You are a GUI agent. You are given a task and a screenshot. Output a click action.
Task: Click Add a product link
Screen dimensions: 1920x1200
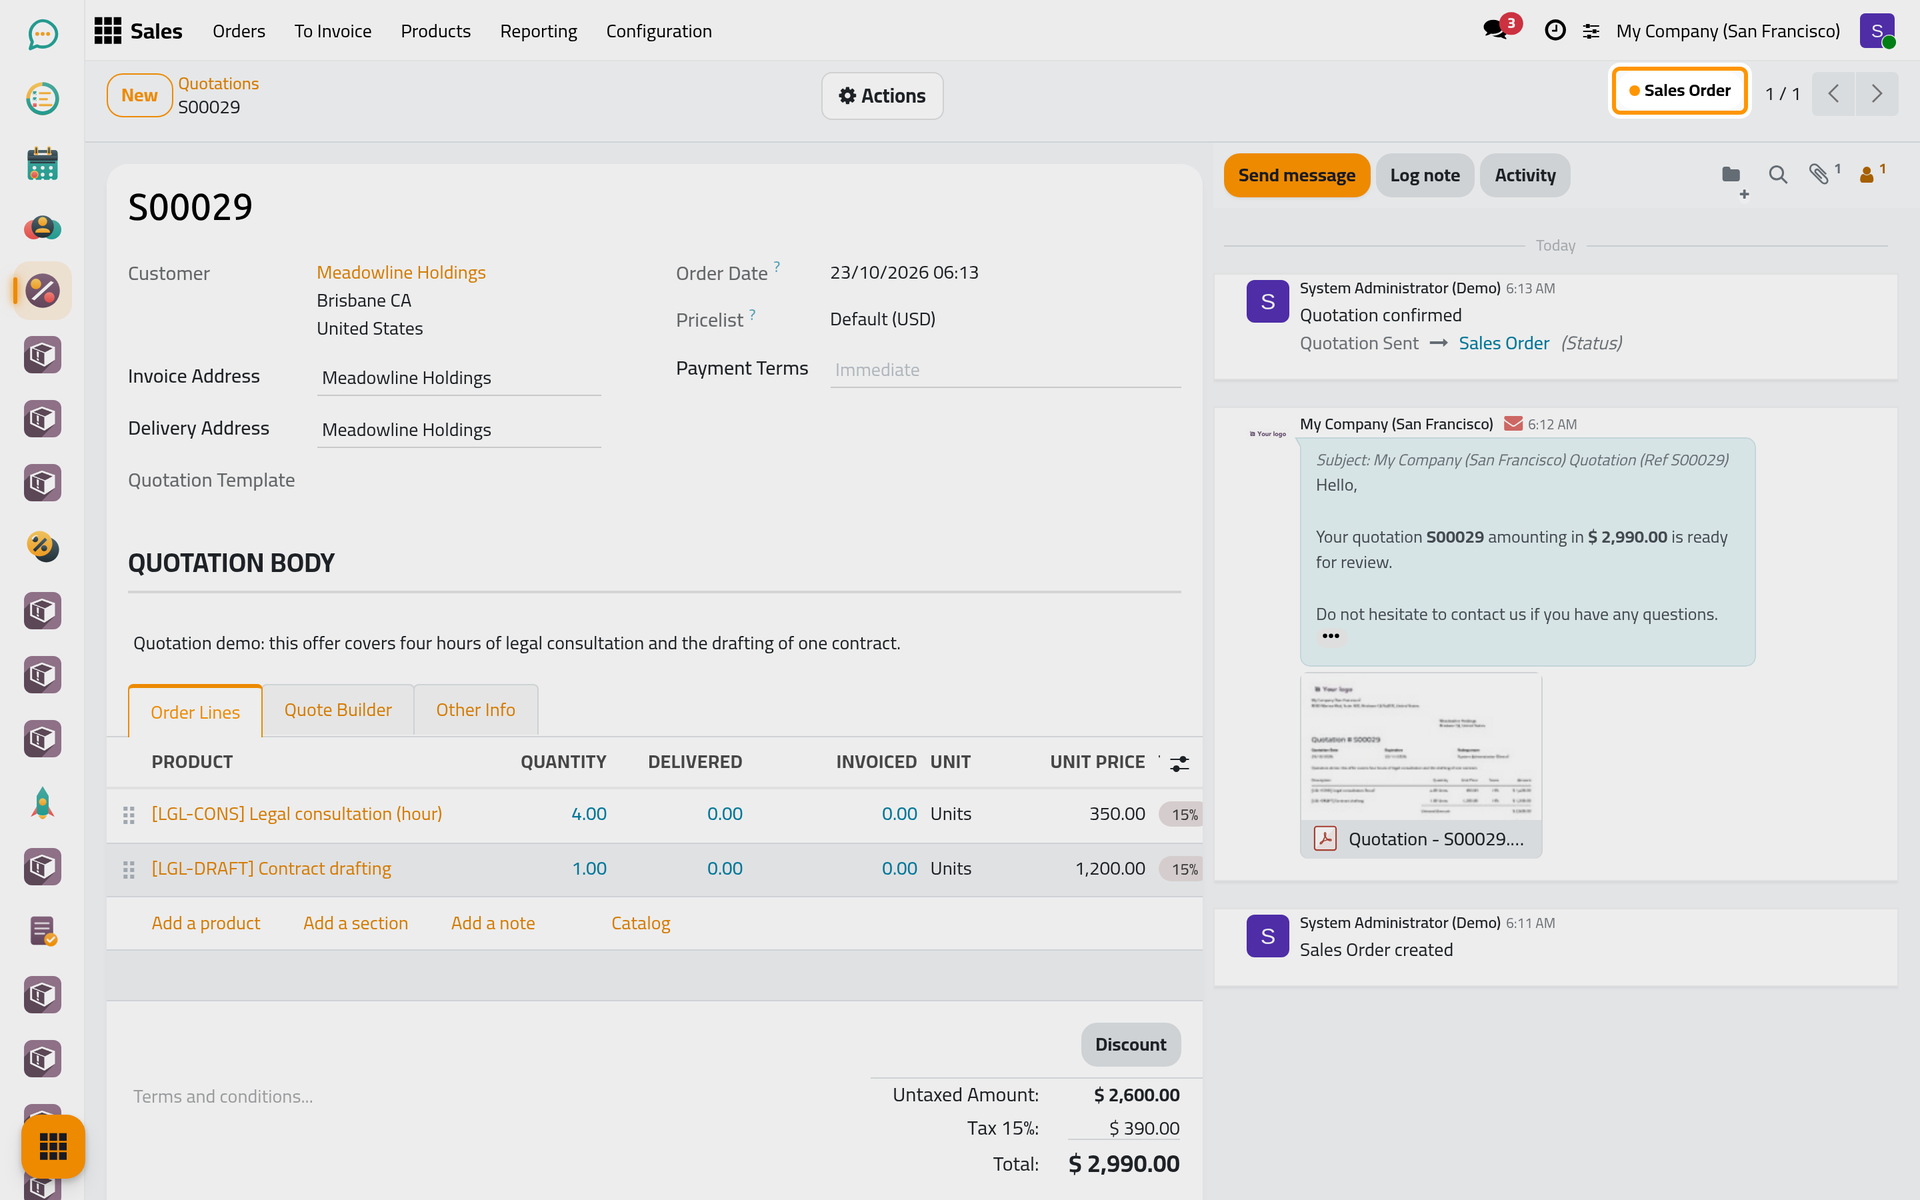(206, 924)
